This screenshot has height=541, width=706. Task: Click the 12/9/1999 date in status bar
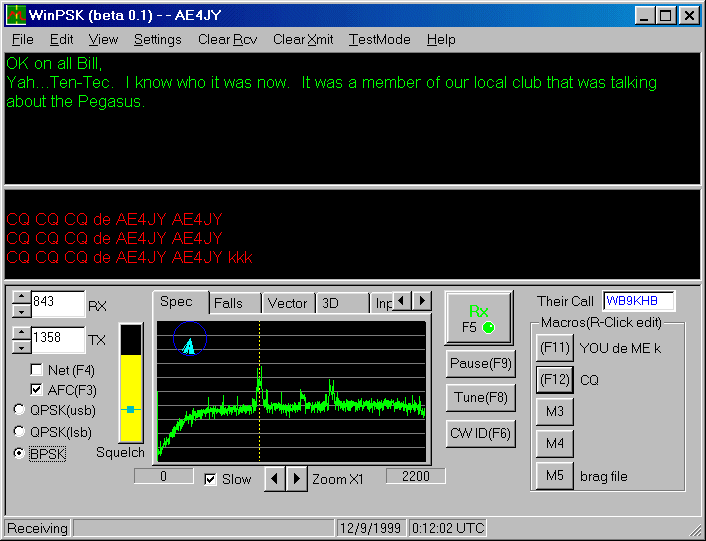370,528
